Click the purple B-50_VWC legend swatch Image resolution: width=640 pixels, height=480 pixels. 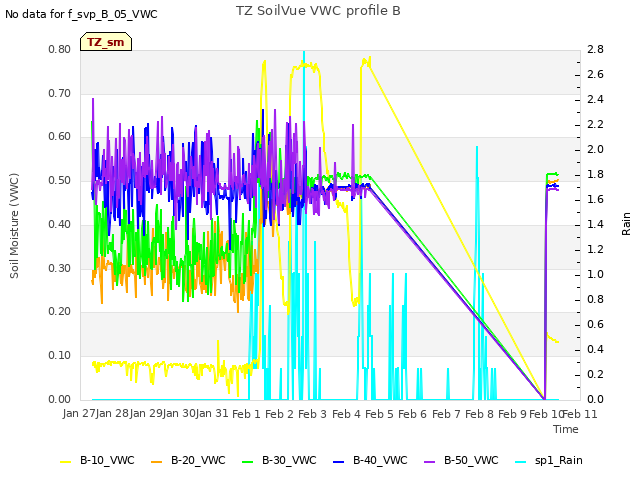point(429,461)
